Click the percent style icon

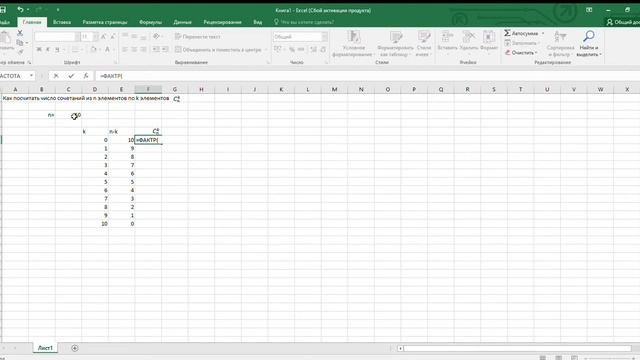(292, 49)
